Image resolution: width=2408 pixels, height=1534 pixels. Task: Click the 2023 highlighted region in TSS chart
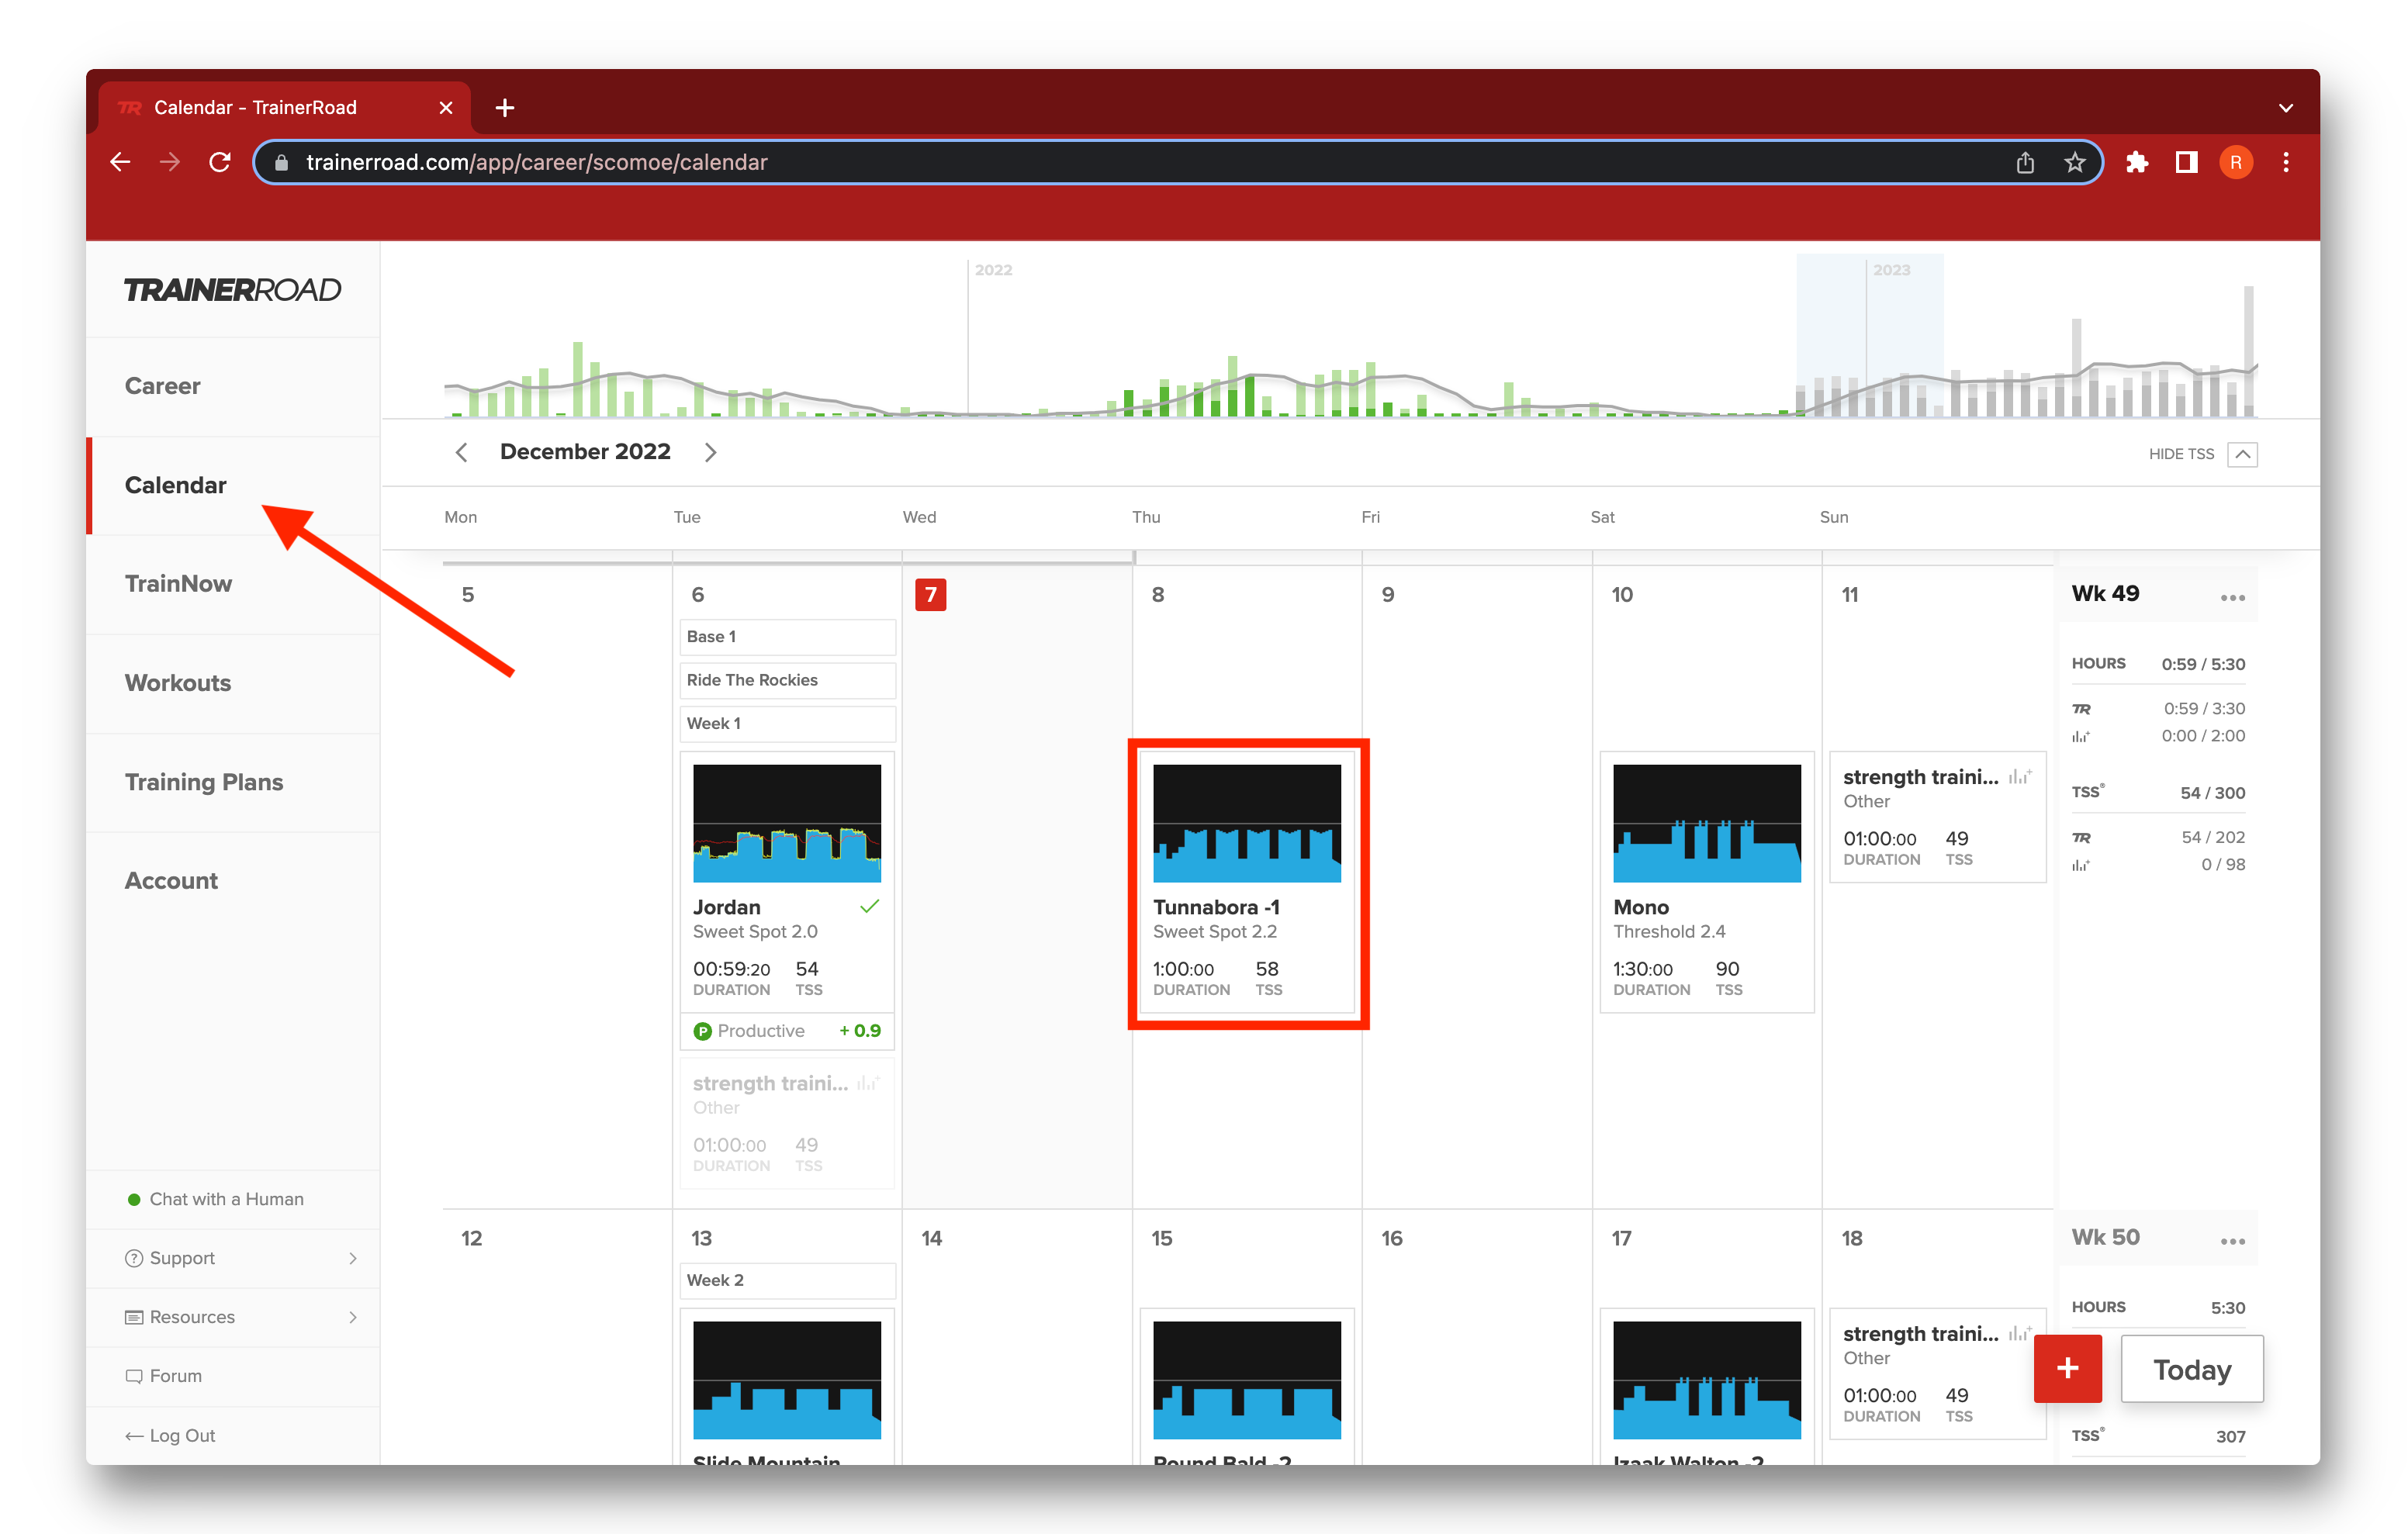pos(1869,335)
